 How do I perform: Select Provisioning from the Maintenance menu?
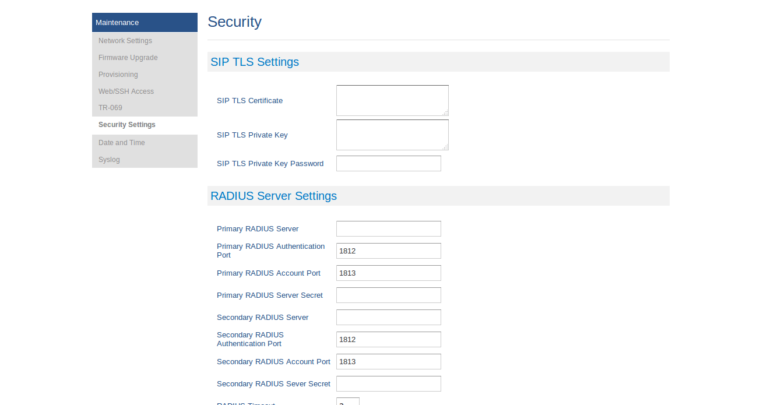coord(118,75)
